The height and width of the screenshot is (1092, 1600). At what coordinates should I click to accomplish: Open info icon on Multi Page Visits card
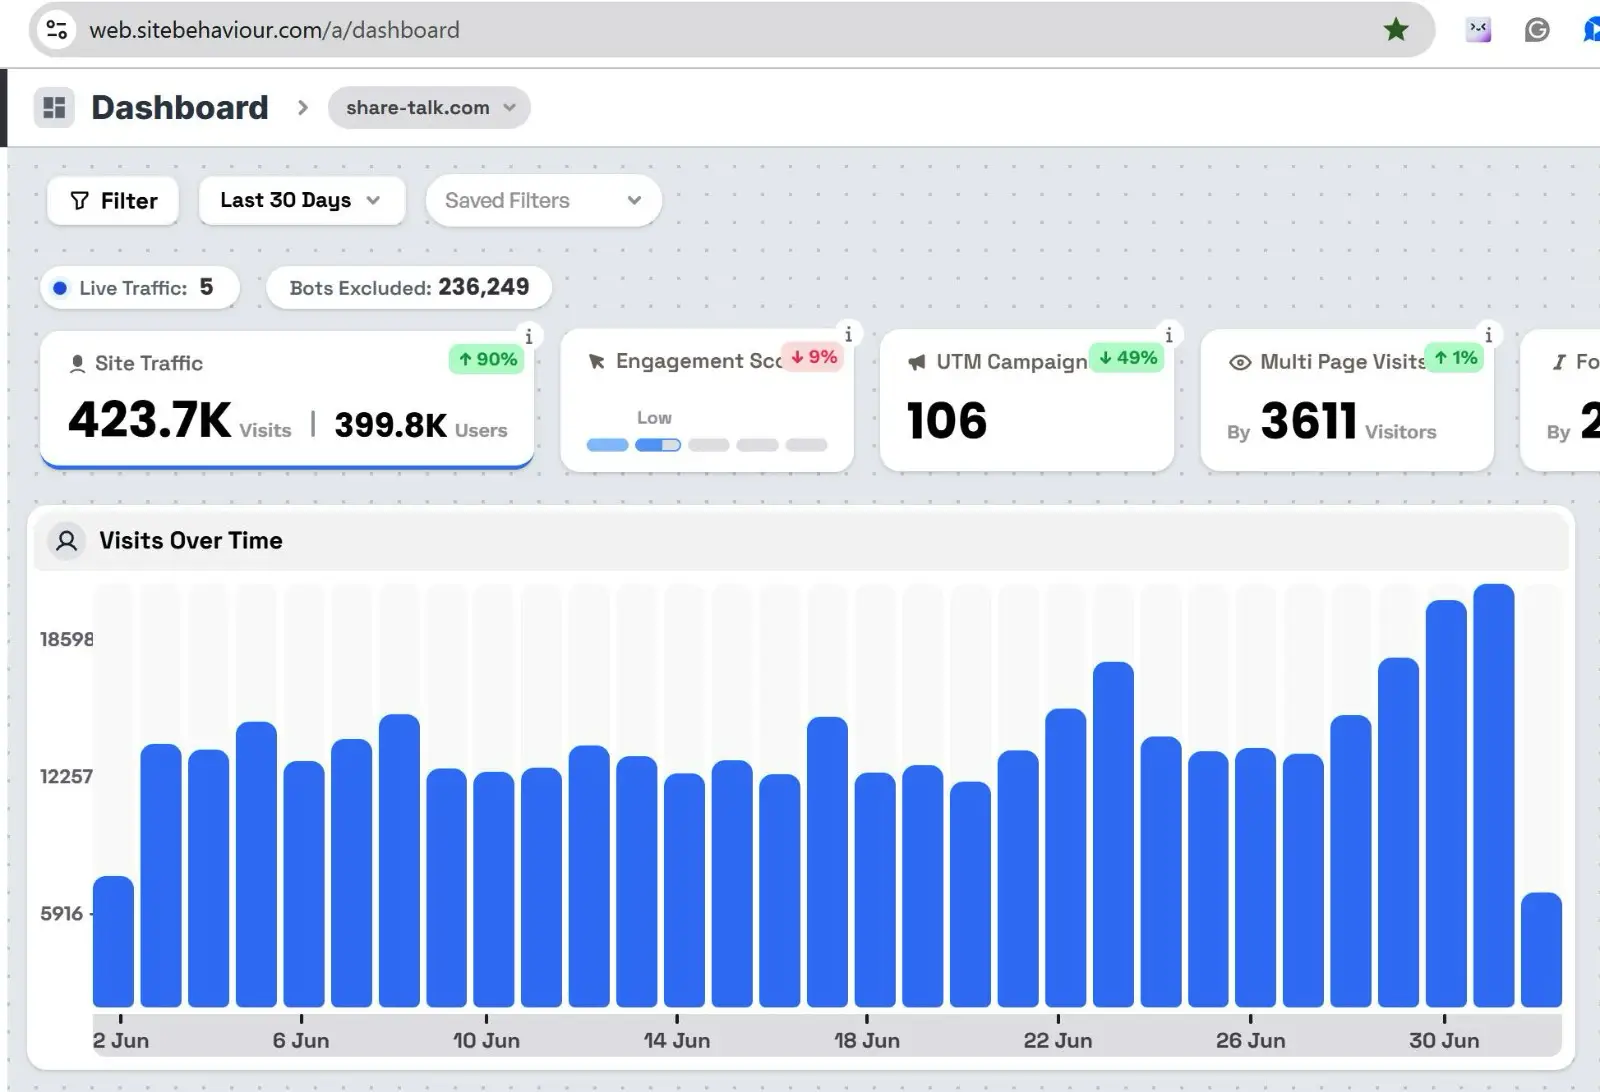click(x=1488, y=335)
